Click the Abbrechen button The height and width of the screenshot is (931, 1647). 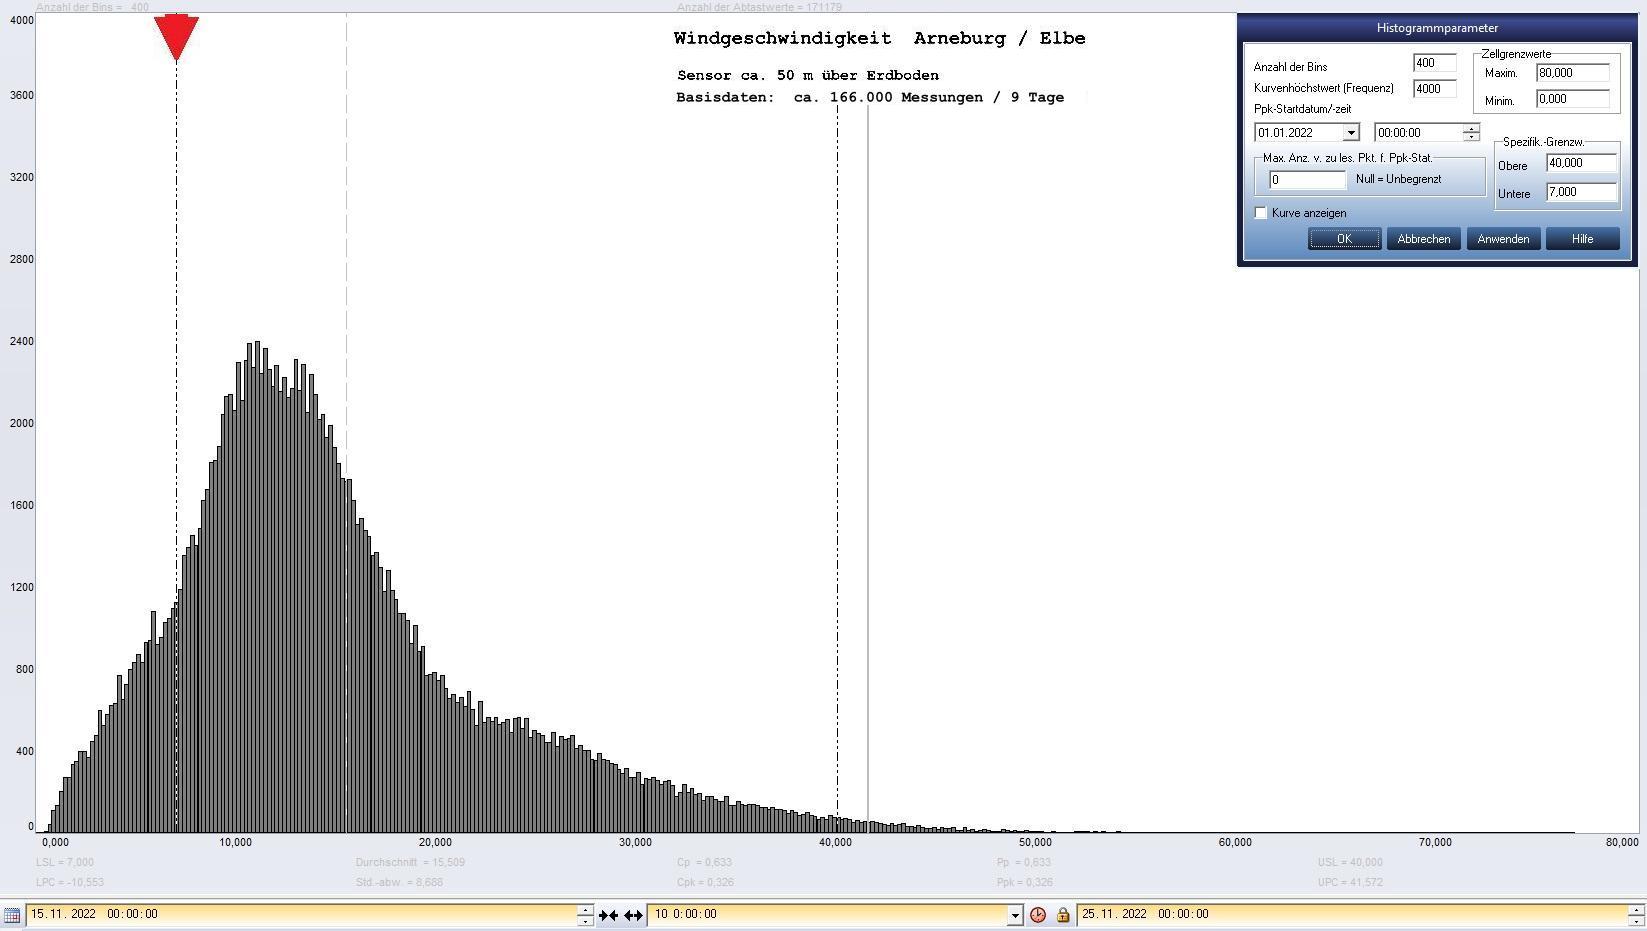point(1423,239)
